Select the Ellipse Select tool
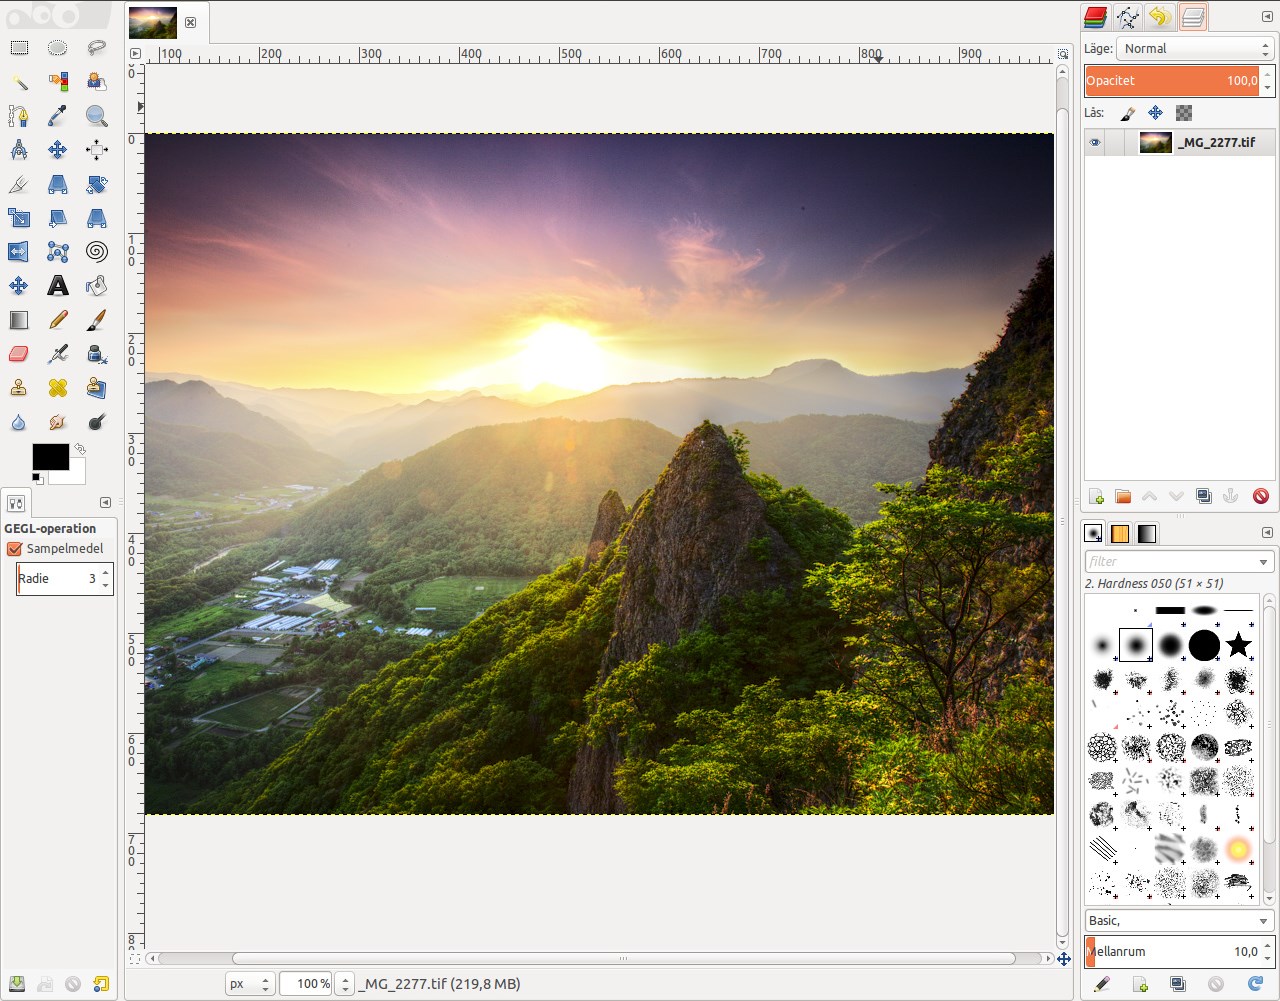Screen dimensions: 1280x1001 tap(58, 48)
